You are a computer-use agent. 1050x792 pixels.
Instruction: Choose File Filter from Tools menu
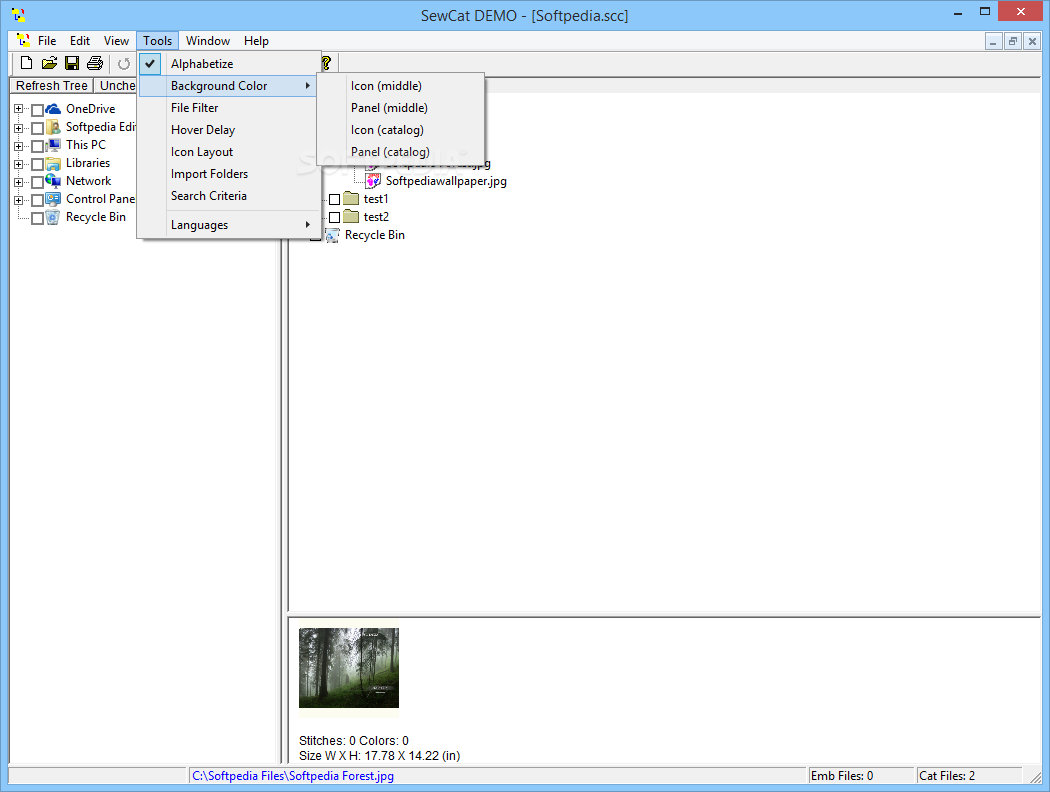click(228, 108)
